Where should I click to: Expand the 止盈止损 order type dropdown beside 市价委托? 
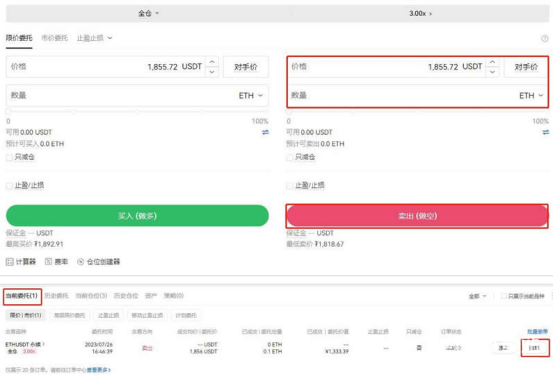click(94, 38)
